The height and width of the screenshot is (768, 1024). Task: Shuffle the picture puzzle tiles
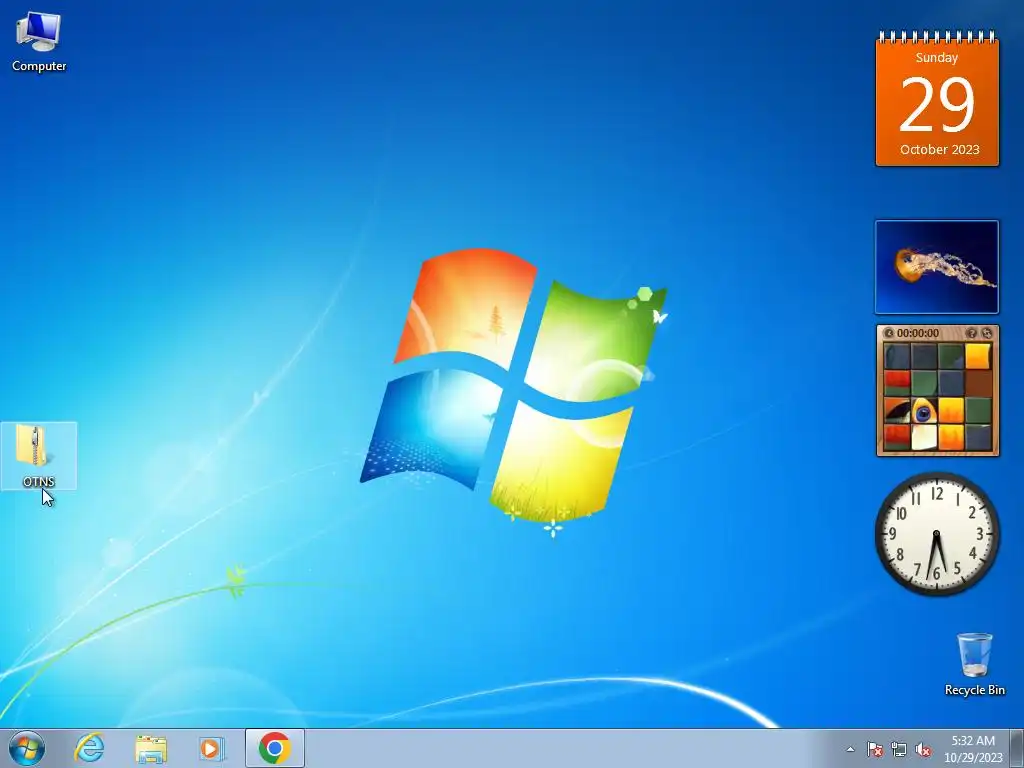[x=987, y=333]
